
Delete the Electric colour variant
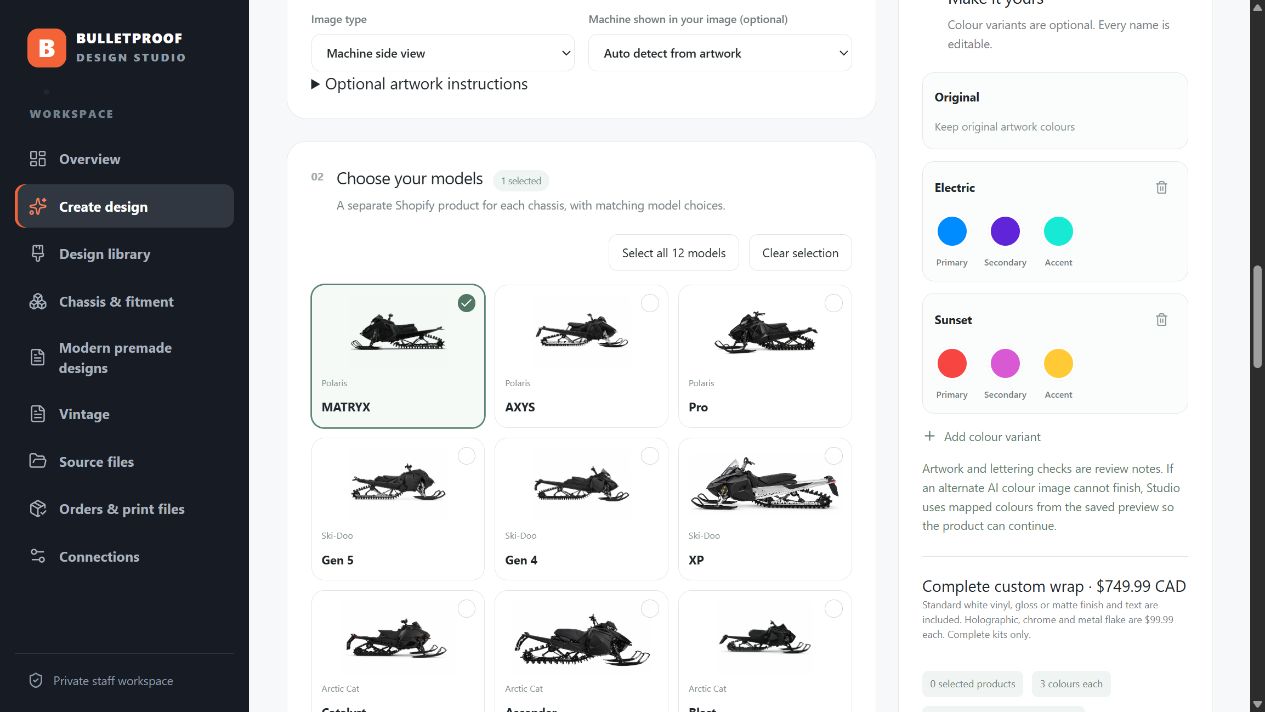click(x=1161, y=187)
